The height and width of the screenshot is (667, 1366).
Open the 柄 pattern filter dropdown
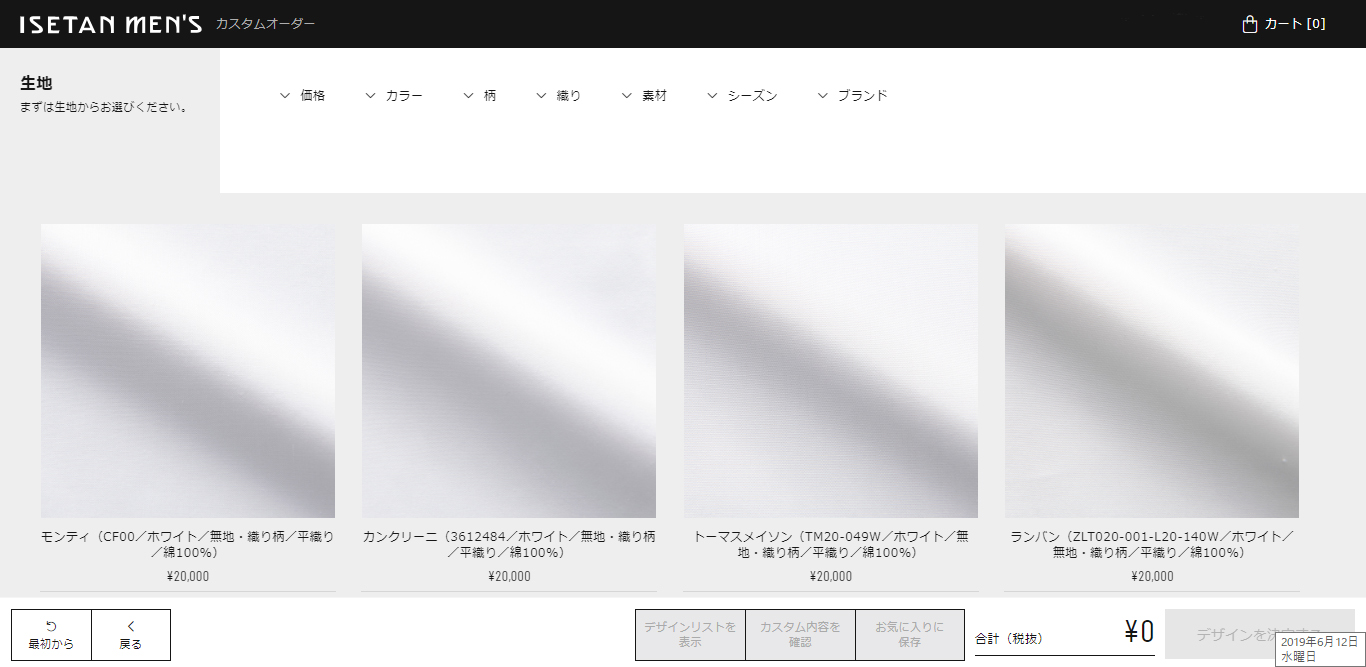[480, 96]
